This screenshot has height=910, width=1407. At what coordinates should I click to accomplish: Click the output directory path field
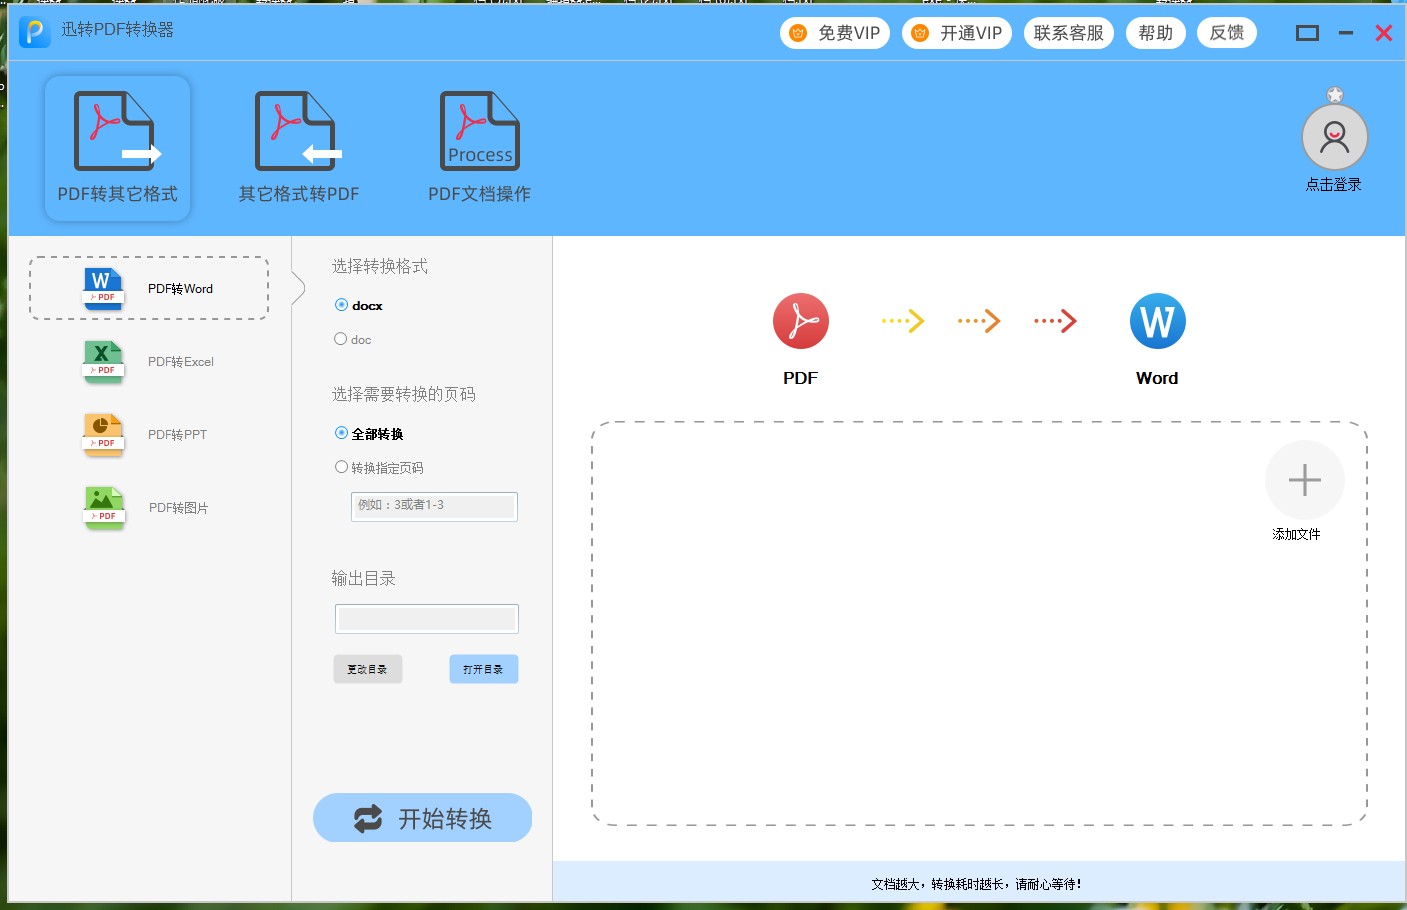point(427,619)
